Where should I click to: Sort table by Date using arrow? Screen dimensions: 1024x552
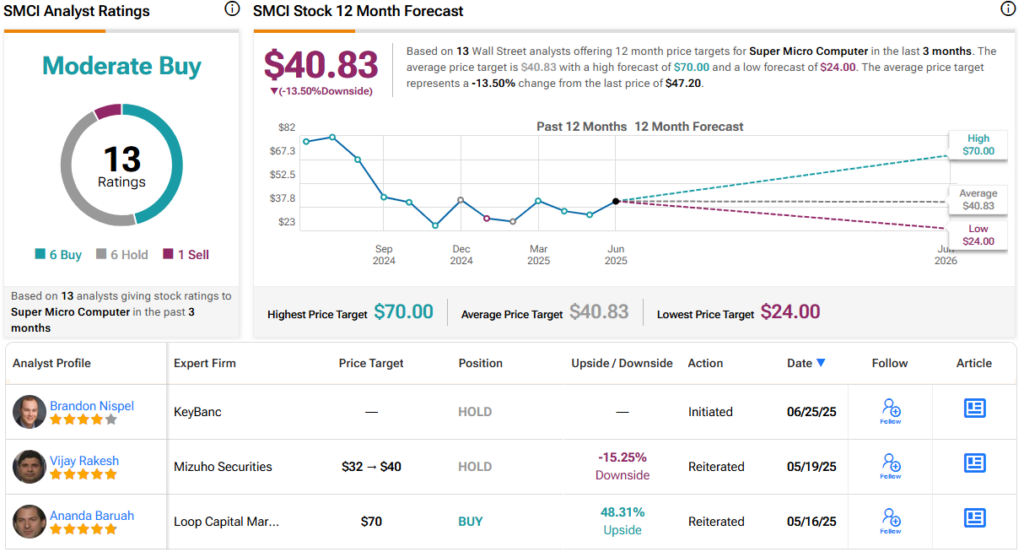click(821, 363)
